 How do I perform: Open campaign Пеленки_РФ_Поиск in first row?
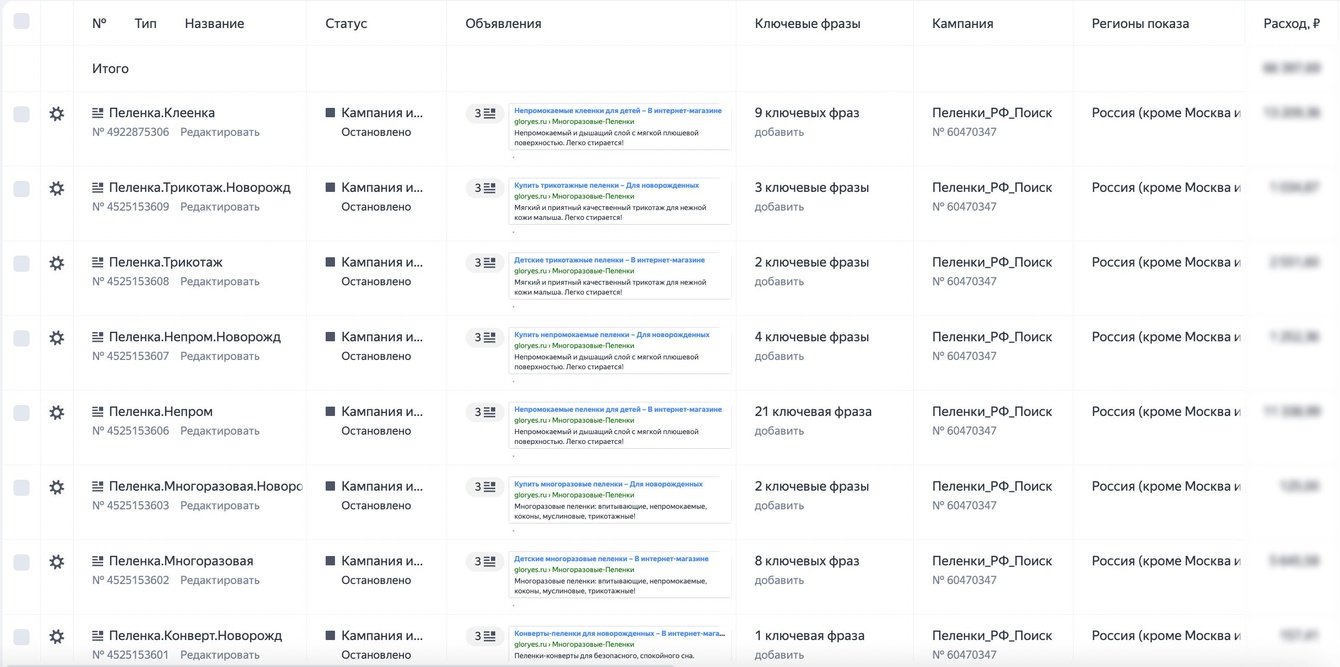click(991, 113)
